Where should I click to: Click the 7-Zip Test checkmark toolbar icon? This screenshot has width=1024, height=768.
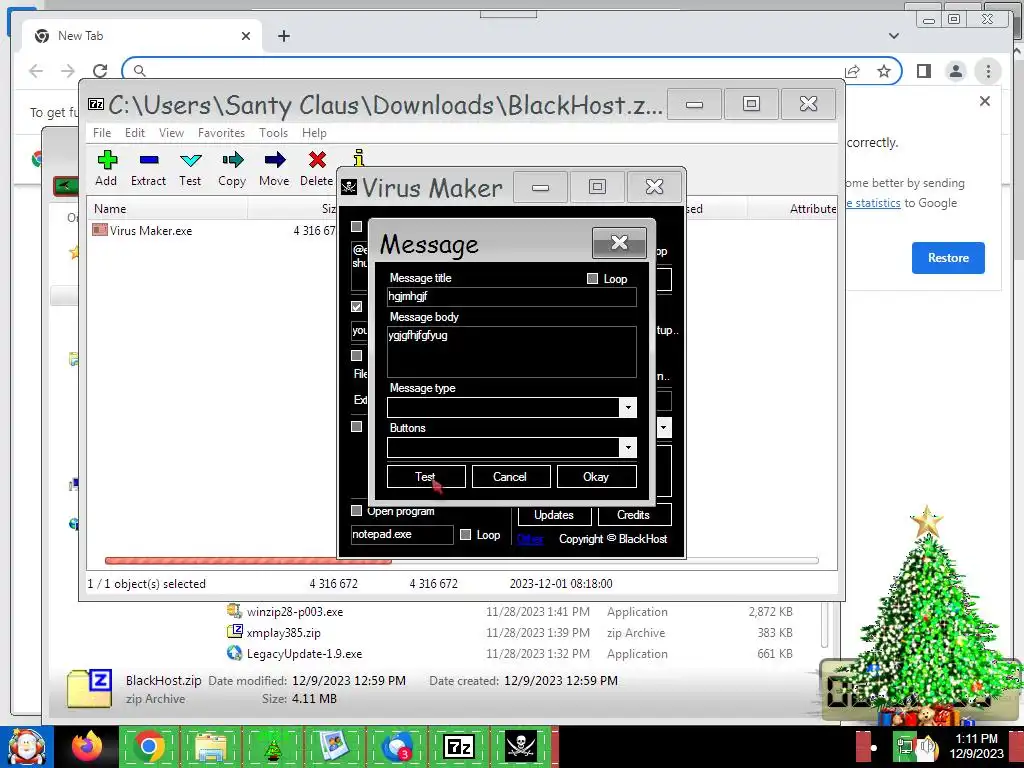(190, 160)
